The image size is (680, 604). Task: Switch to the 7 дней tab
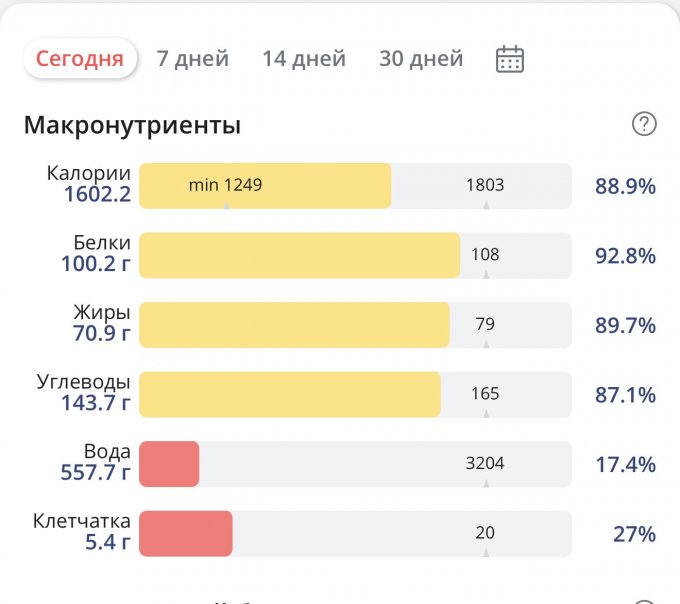pyautogui.click(x=193, y=59)
